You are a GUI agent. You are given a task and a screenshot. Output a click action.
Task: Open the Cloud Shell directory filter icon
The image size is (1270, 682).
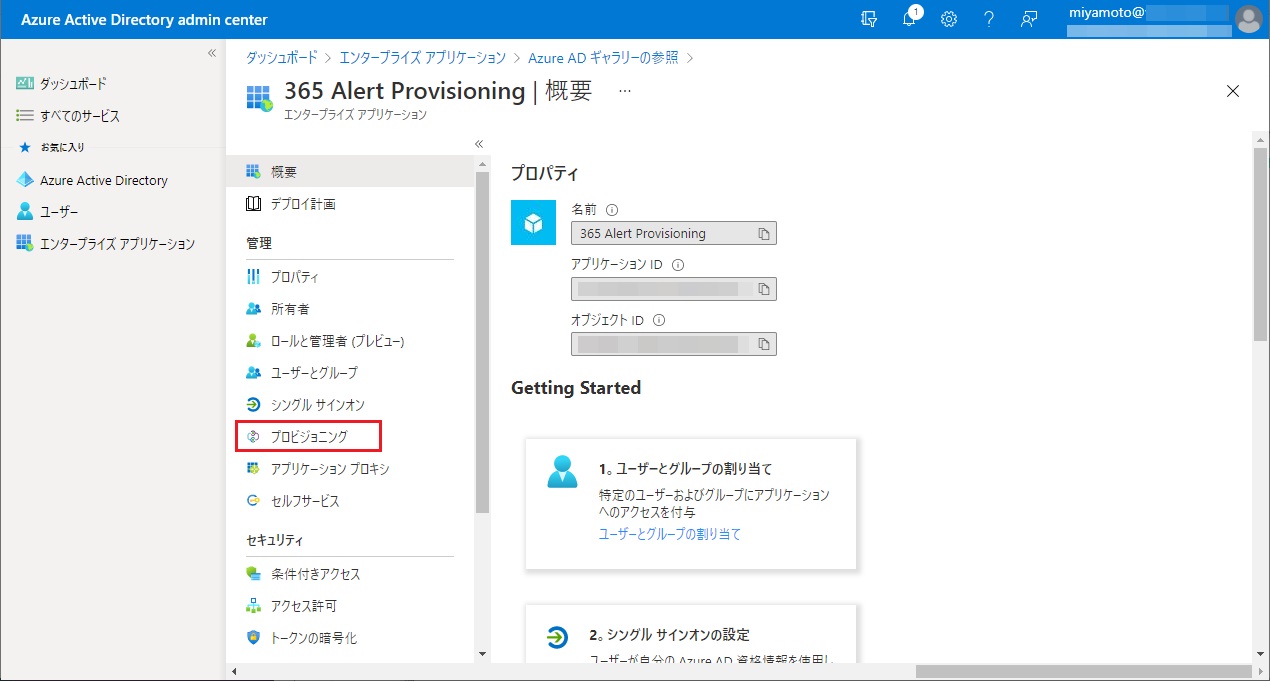869,20
